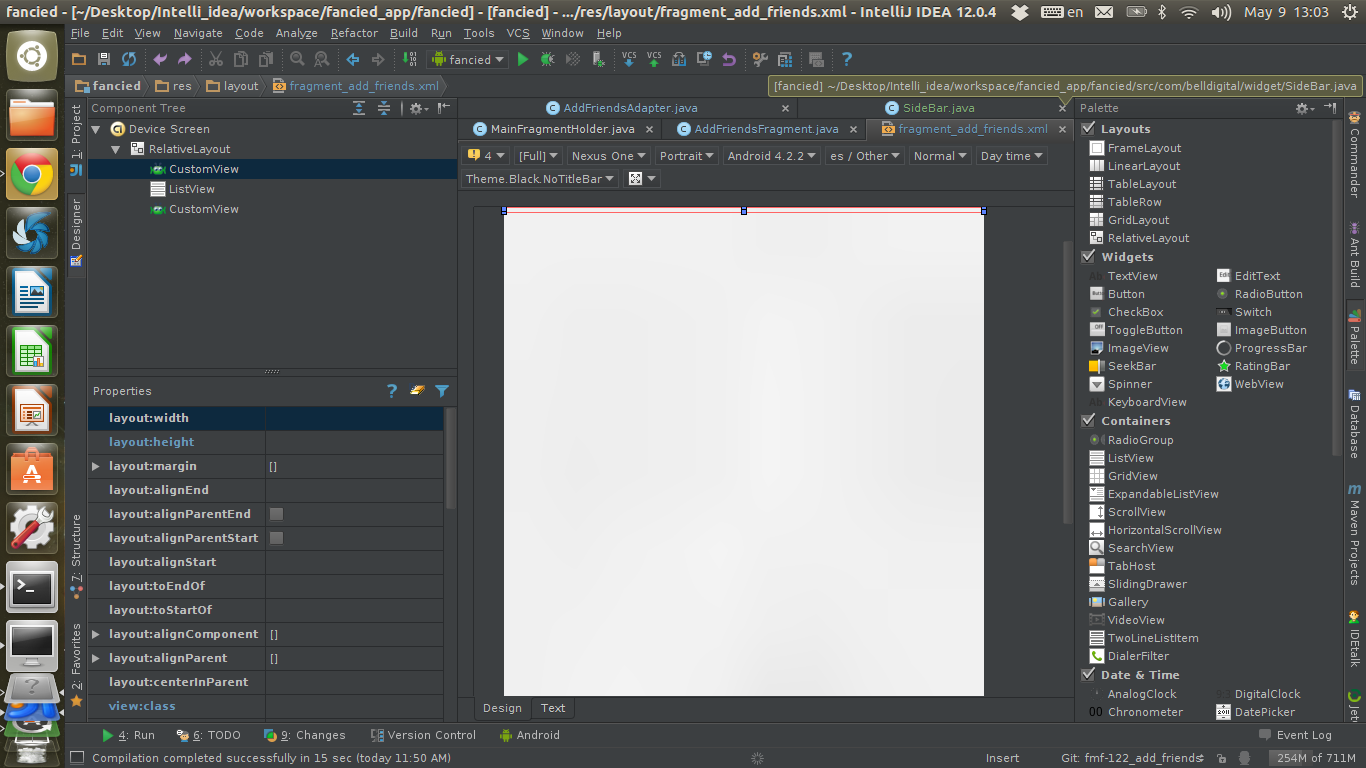This screenshot has height=768, width=1366.
Task: Run the fancied app with the green Run icon
Action: (x=522, y=59)
